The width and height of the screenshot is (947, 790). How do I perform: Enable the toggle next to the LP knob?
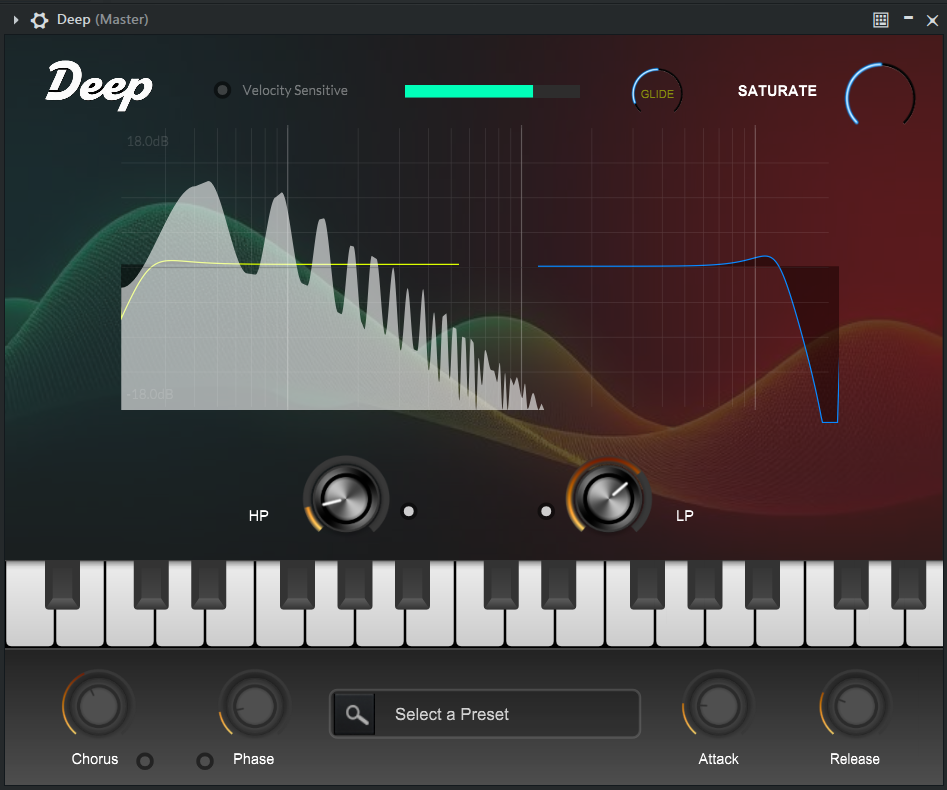click(x=546, y=511)
